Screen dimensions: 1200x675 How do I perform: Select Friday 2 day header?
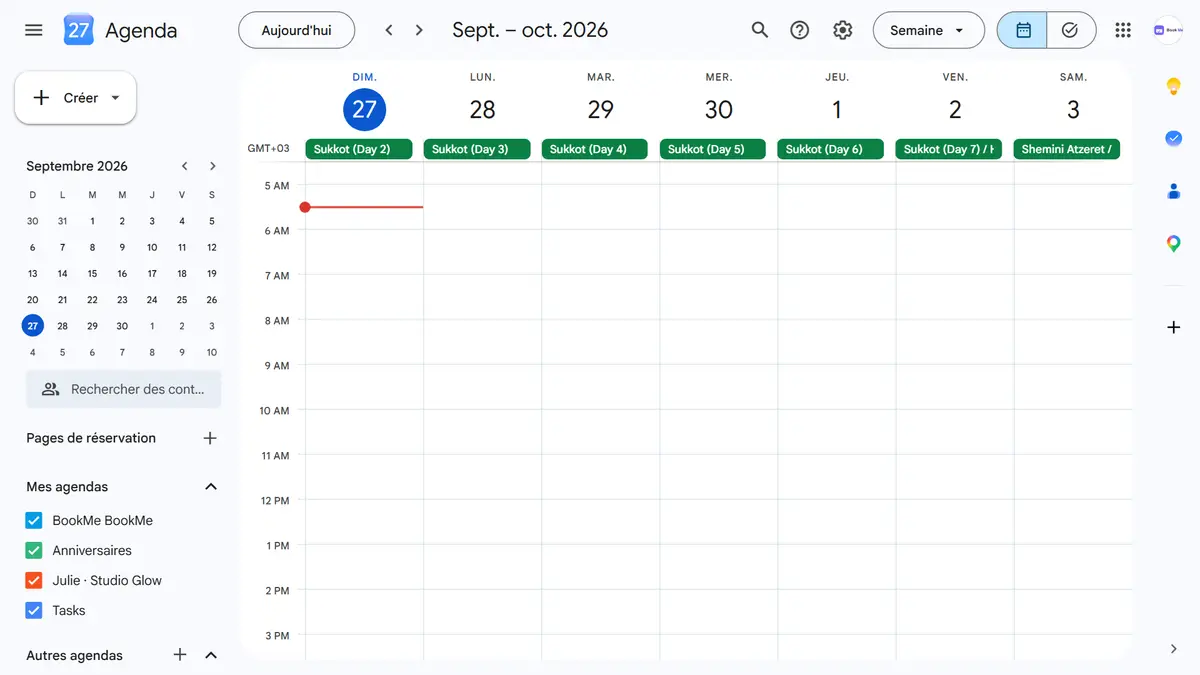pos(955,109)
